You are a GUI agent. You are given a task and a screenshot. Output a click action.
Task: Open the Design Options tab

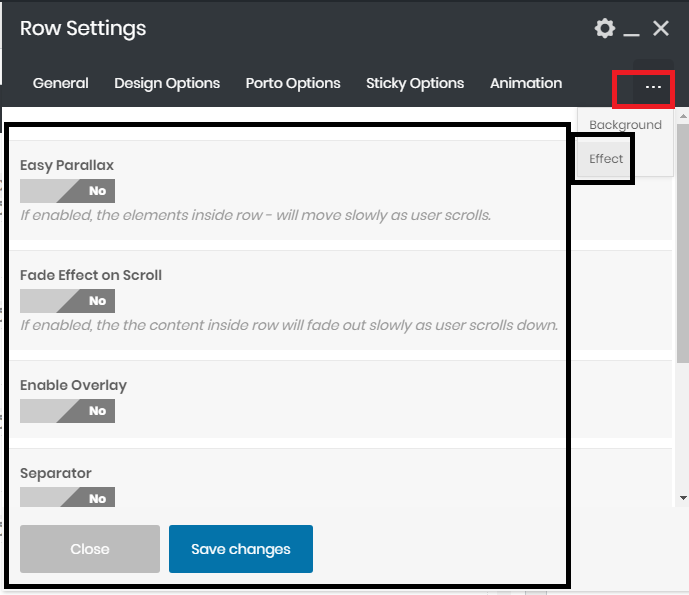tap(167, 83)
